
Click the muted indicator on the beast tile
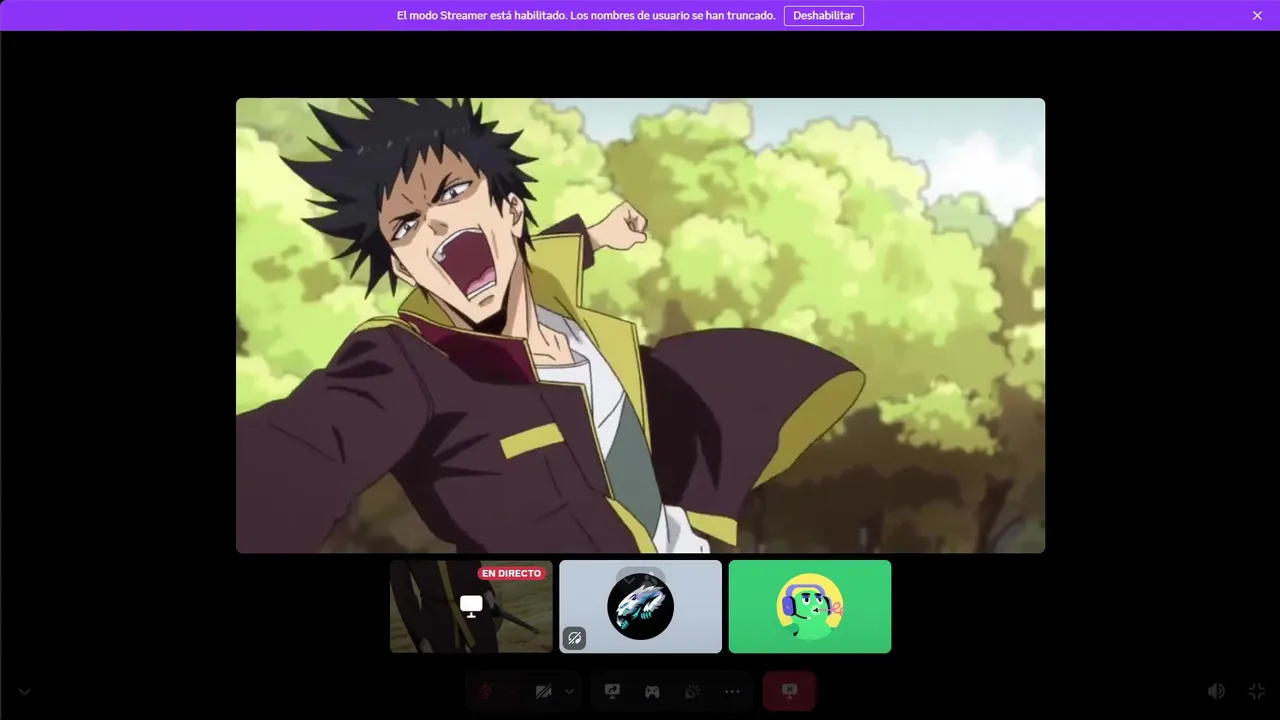[575, 637]
